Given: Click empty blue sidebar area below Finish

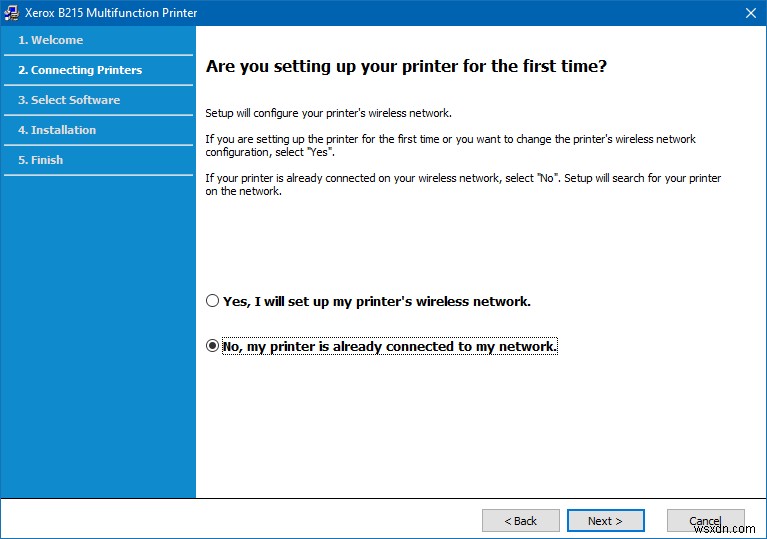Looking at the screenshot, I should (98, 330).
